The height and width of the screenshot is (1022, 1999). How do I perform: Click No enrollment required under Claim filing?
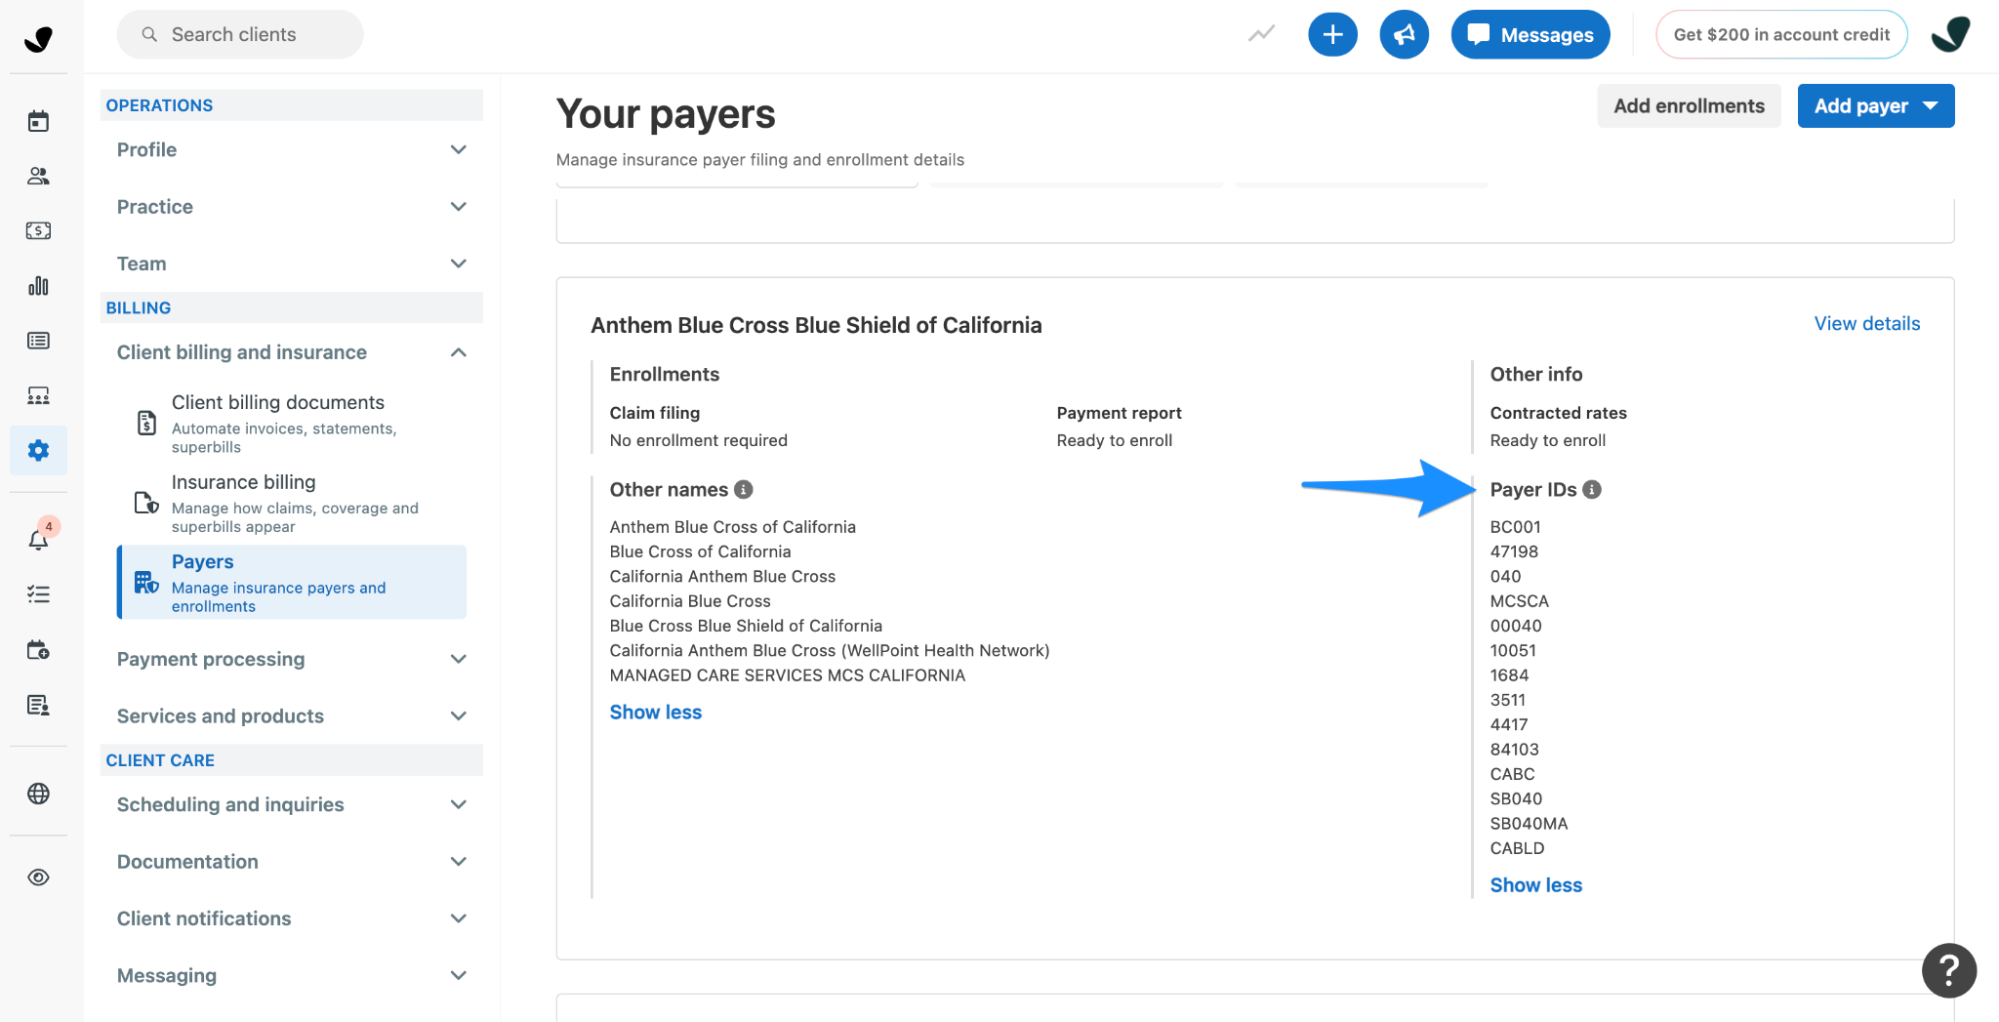click(698, 441)
